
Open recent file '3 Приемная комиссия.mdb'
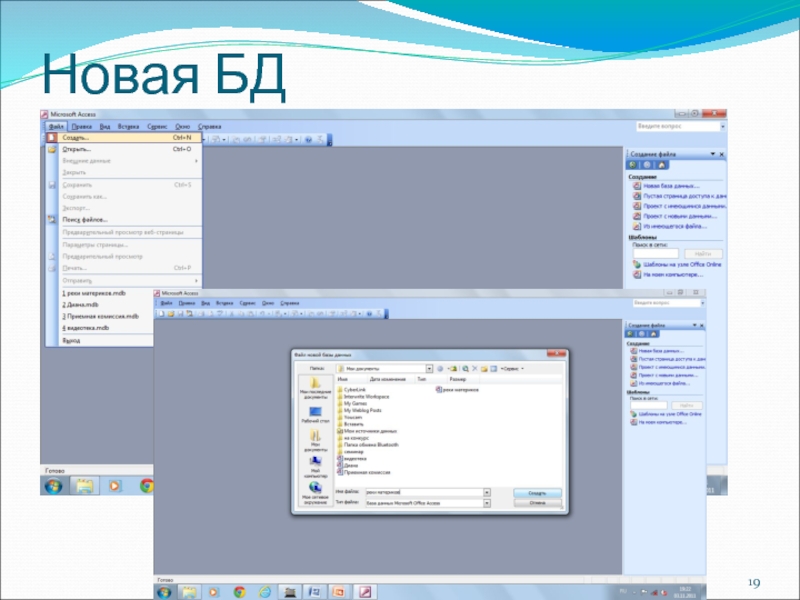tap(100, 316)
